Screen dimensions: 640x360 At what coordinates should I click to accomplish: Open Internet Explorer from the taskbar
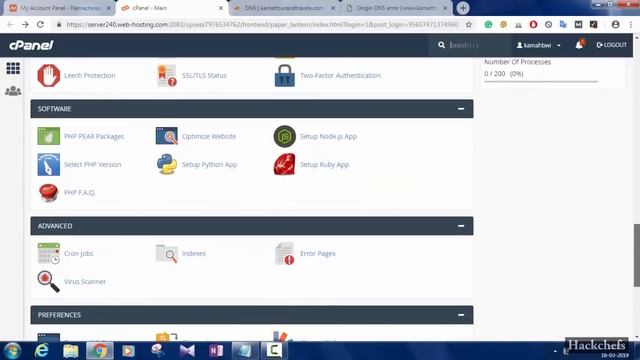[42, 351]
